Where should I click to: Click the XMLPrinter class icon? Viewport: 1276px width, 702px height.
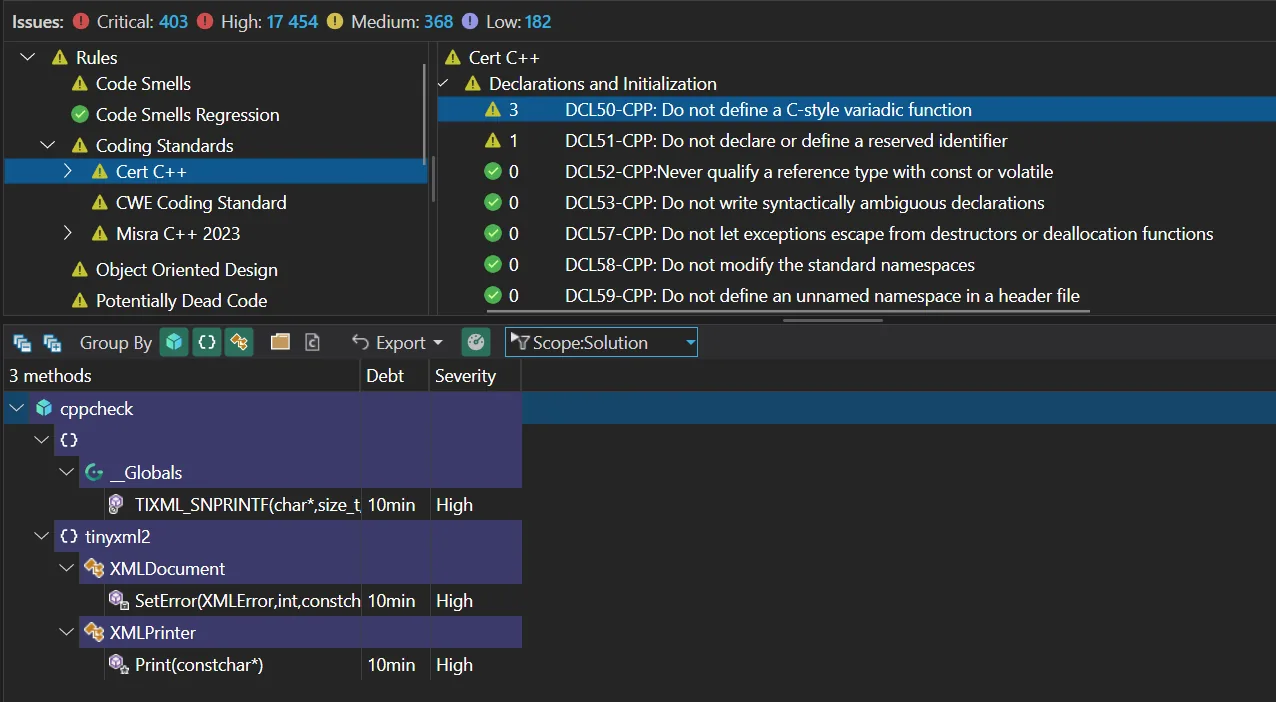click(x=94, y=632)
